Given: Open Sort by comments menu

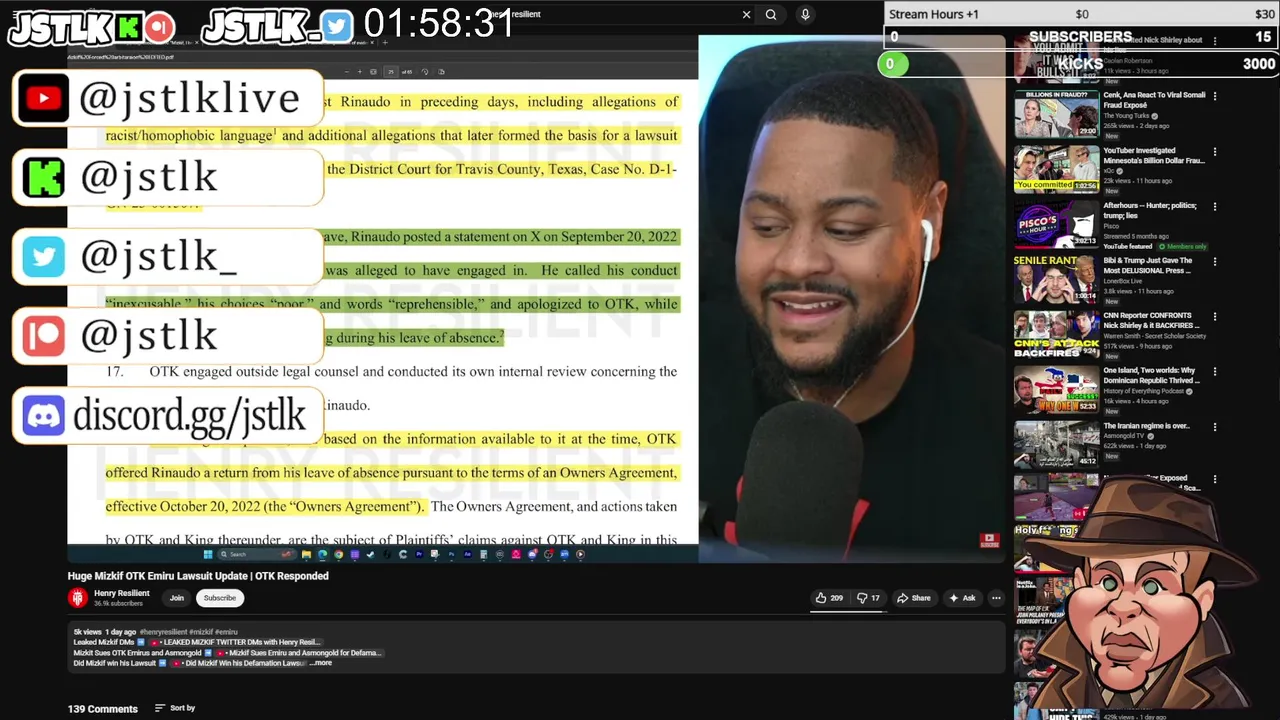Looking at the screenshot, I should point(175,708).
